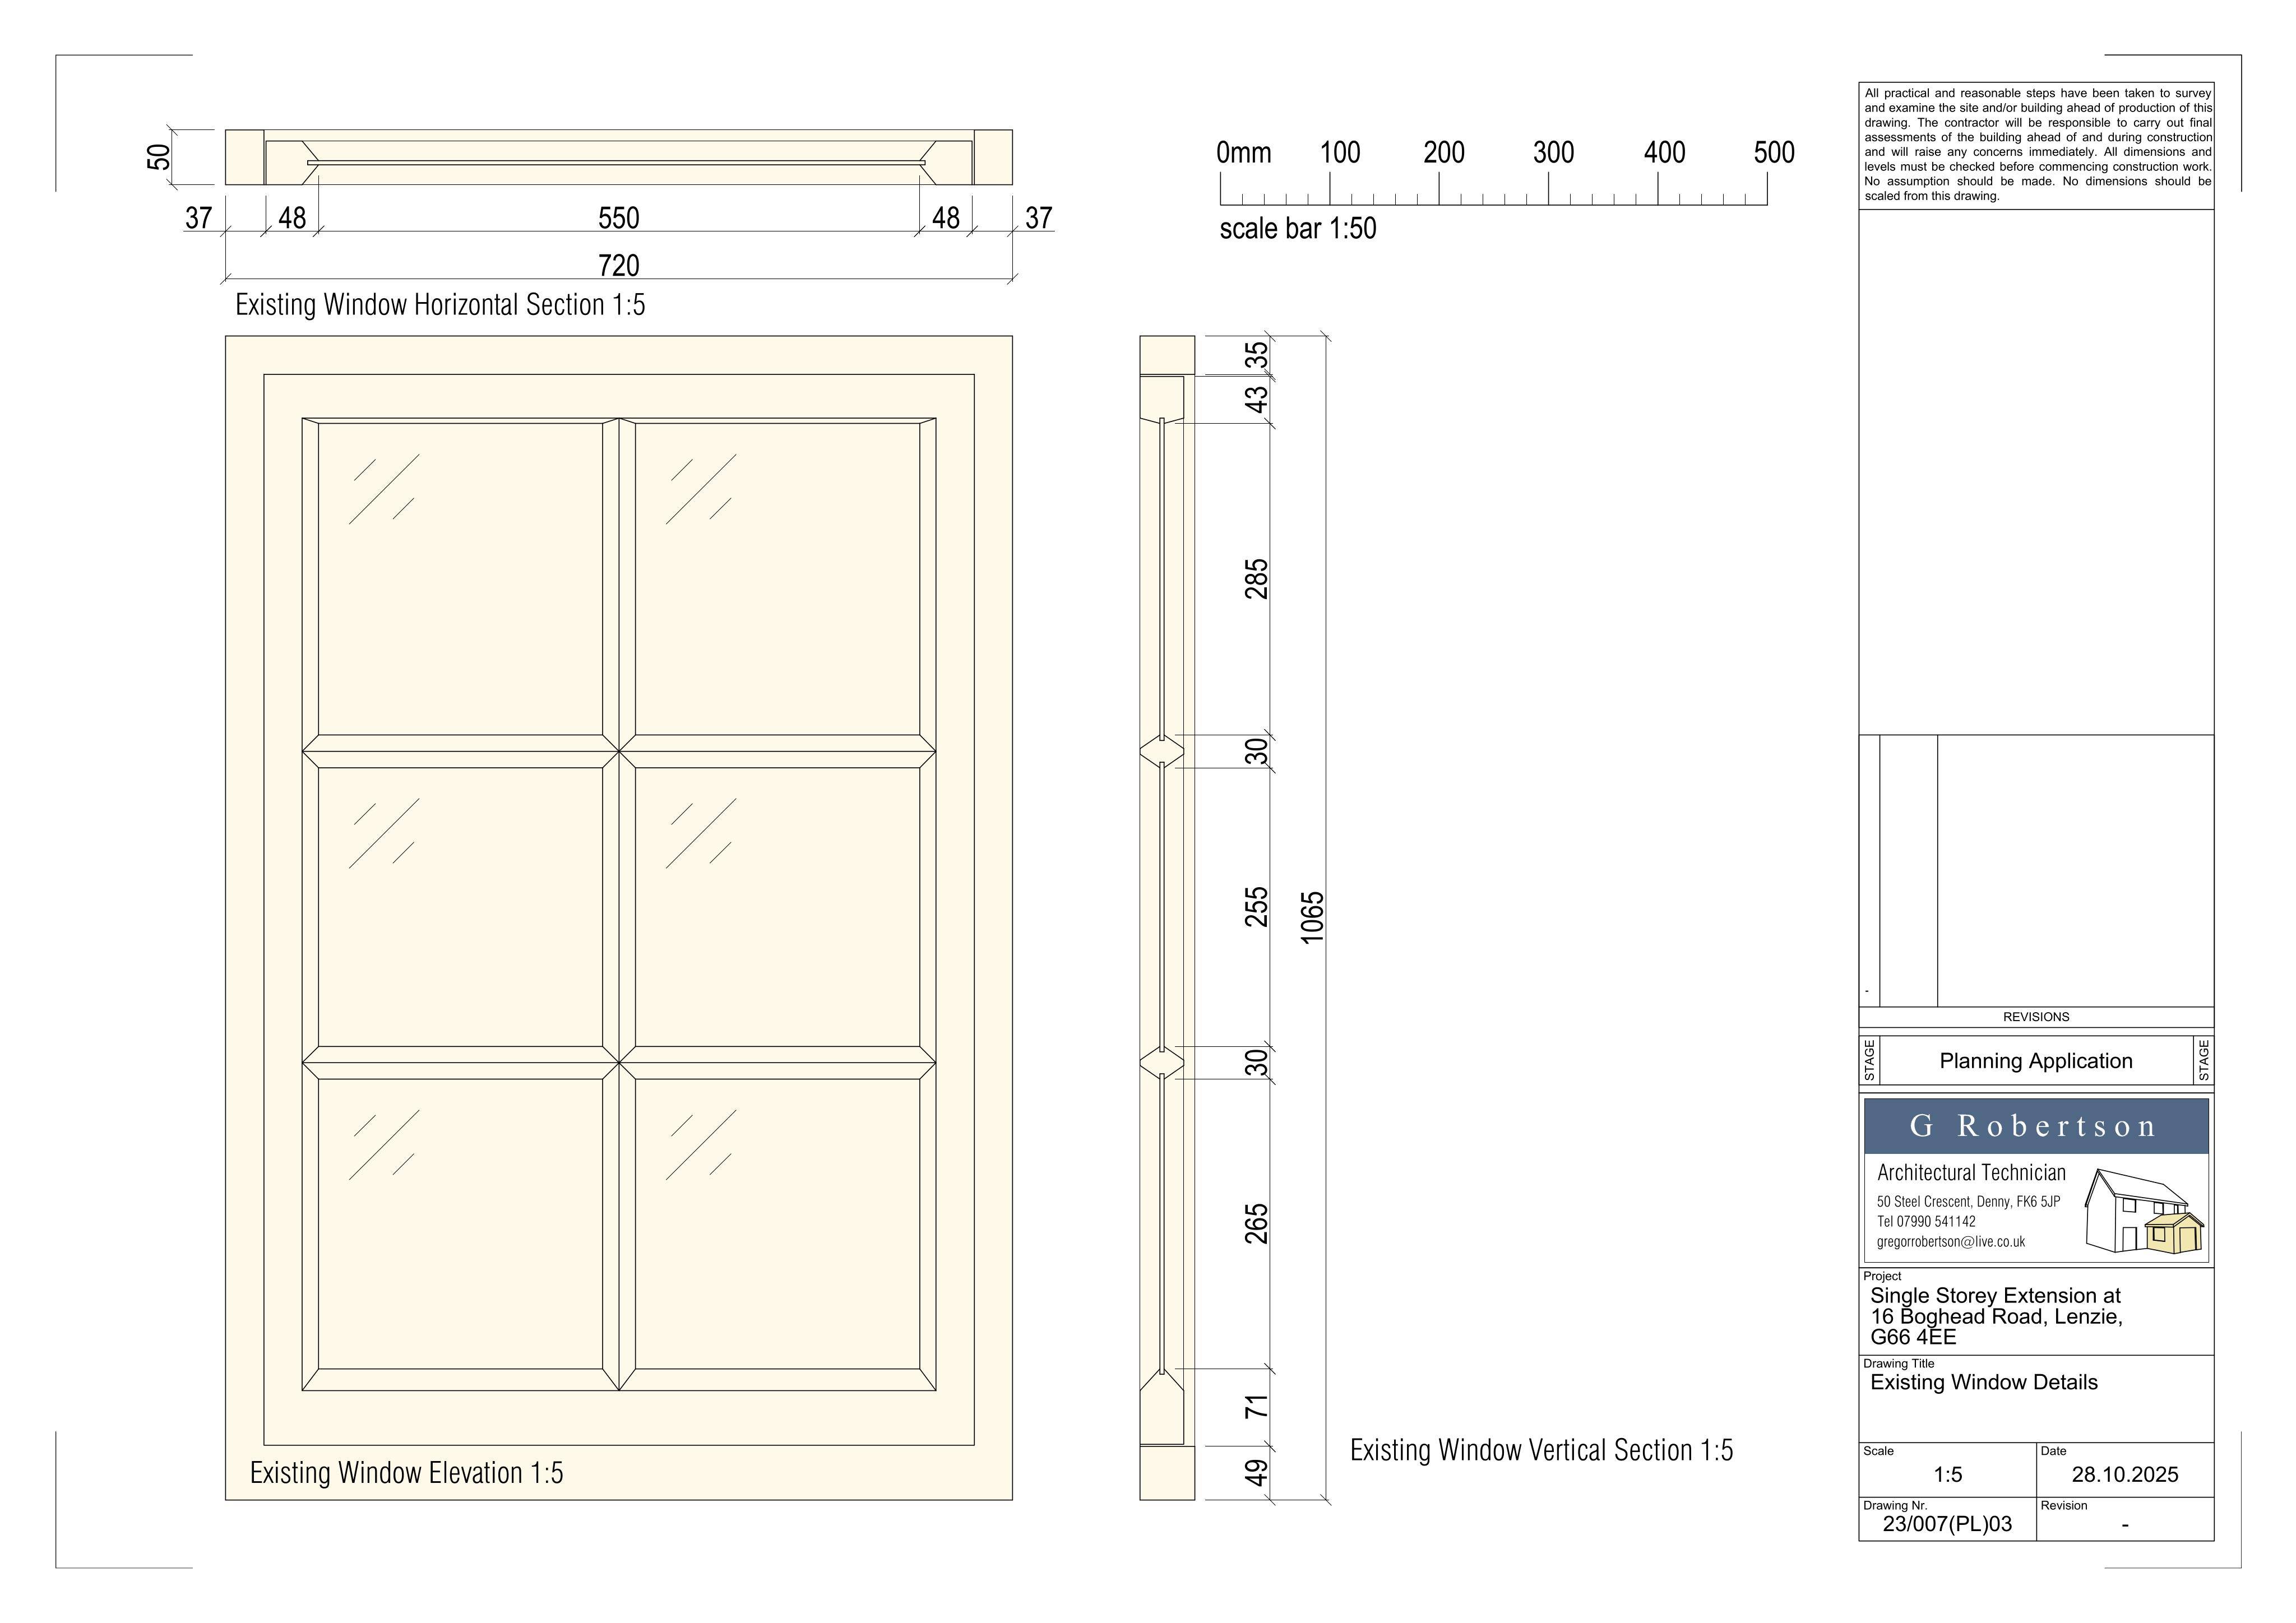Click the 550 glazing width dimension
Viewport: 2296px width, 1623px height.
[x=618, y=218]
